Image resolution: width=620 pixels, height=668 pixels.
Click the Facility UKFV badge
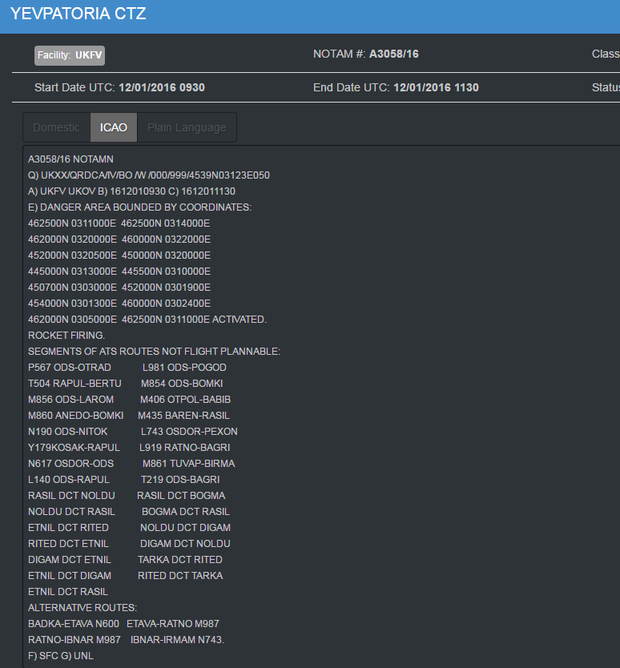pos(69,54)
